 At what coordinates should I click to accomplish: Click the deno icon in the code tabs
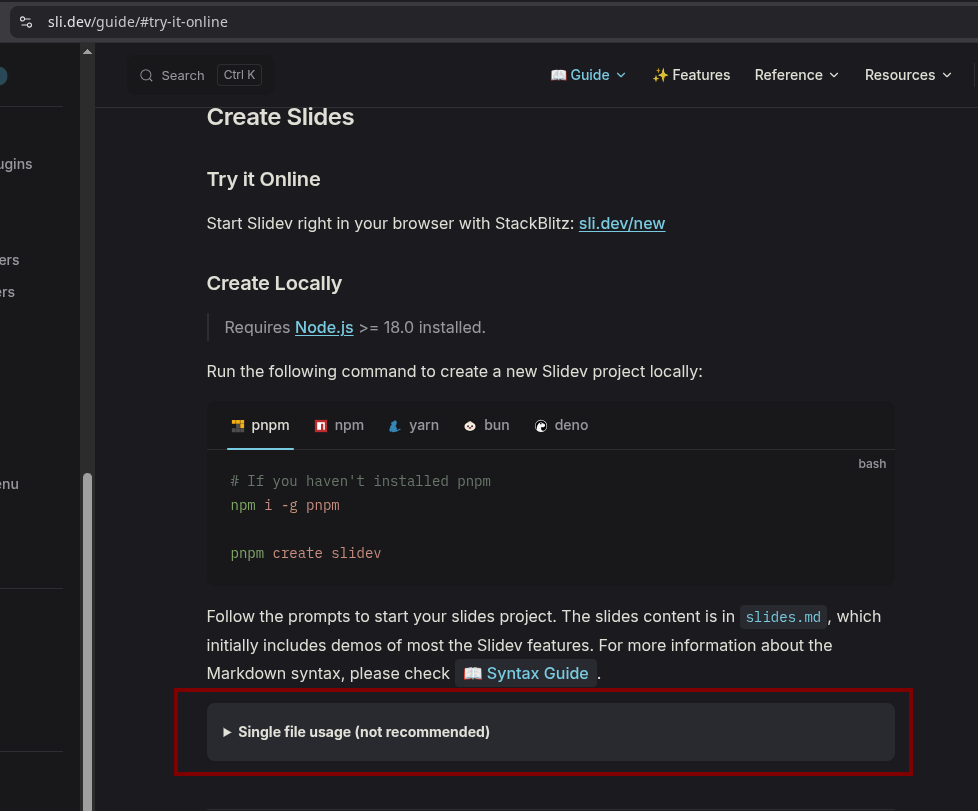(541, 425)
